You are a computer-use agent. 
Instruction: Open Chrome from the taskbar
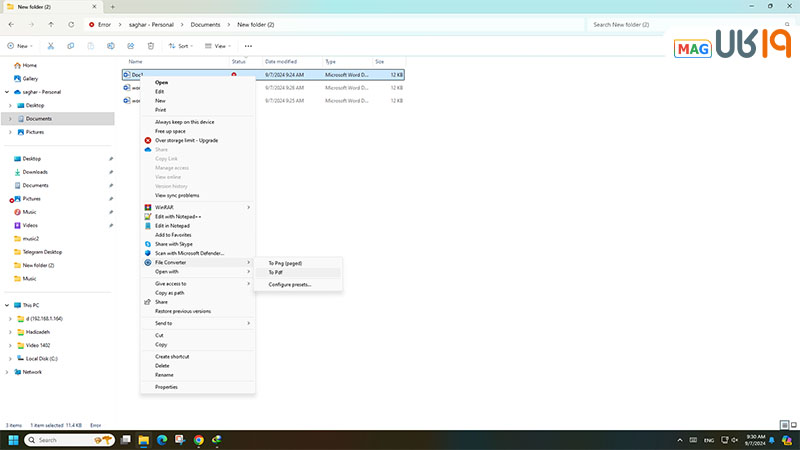coord(198,439)
